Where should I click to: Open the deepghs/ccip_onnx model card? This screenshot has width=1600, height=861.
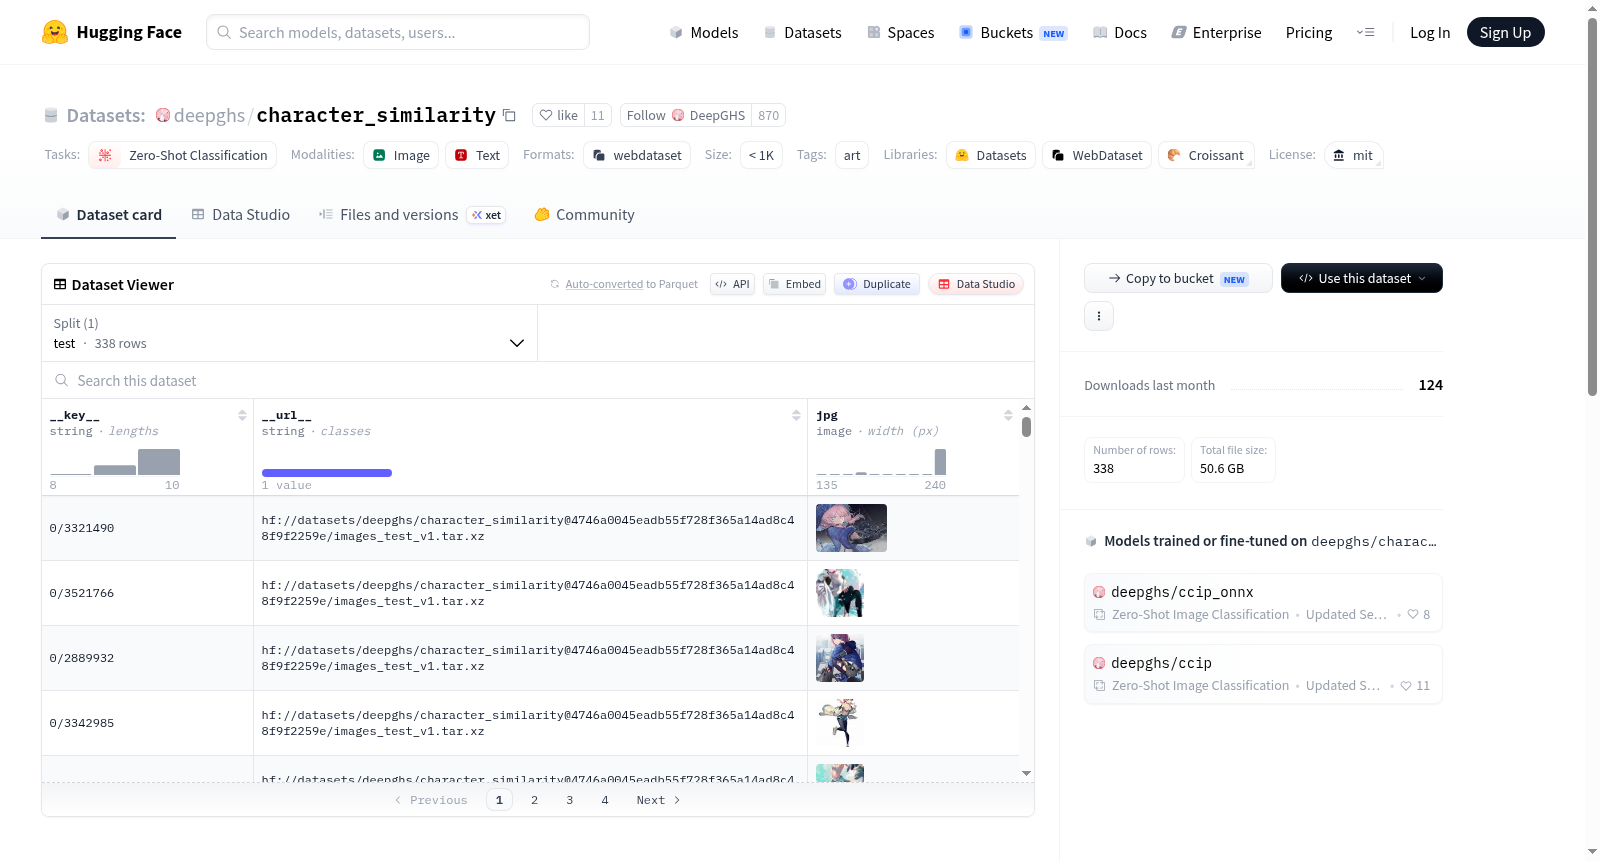1263,603
